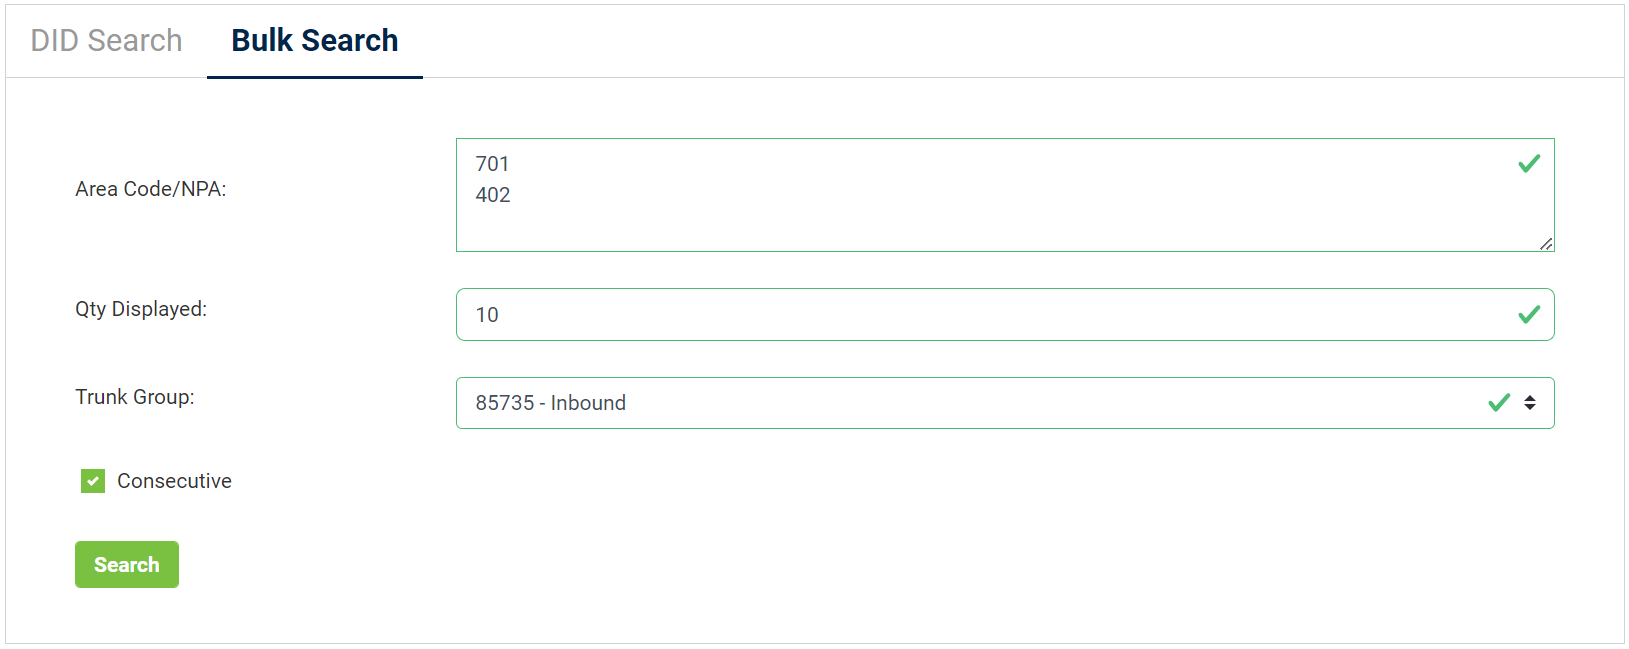
Task: Click the value 10 in Qty field
Action: pyautogui.click(x=487, y=315)
